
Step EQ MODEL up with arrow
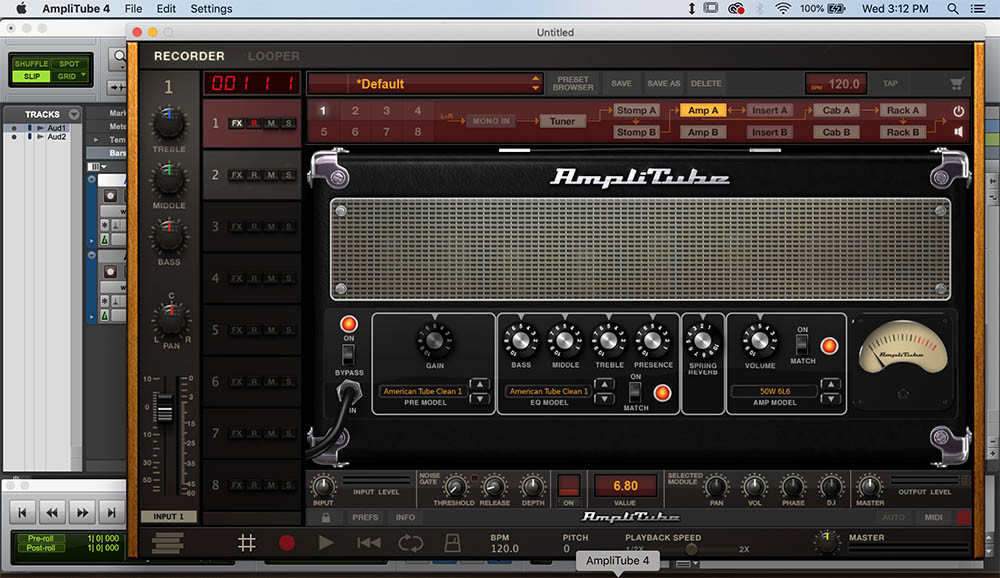point(603,384)
